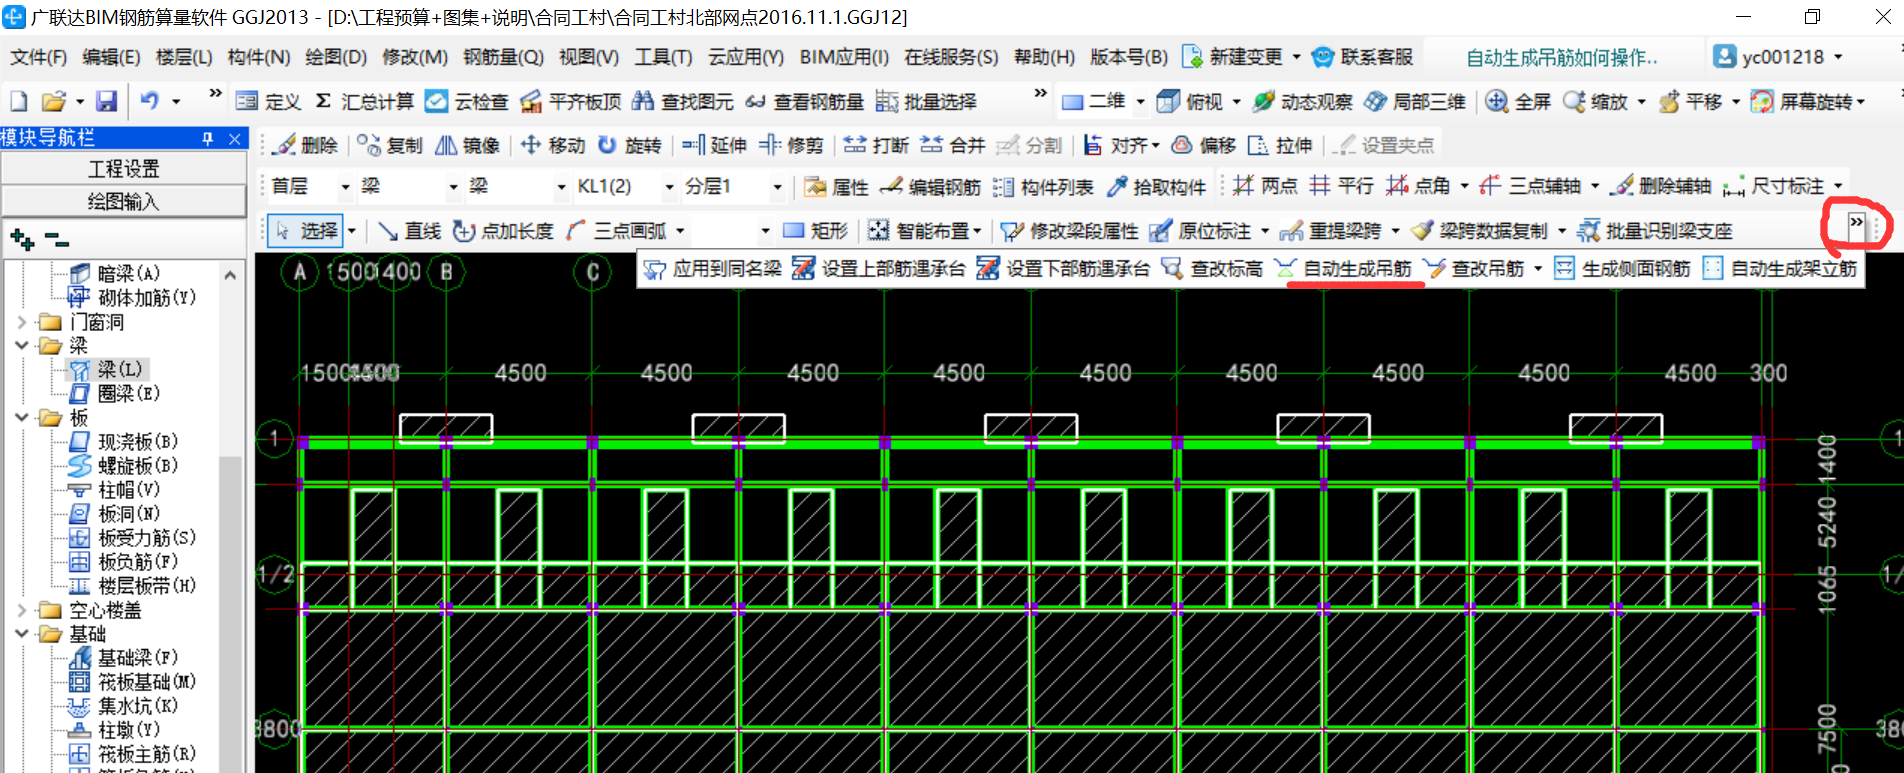
Task: Choose the 镜像 mirror tool
Action: [467, 145]
